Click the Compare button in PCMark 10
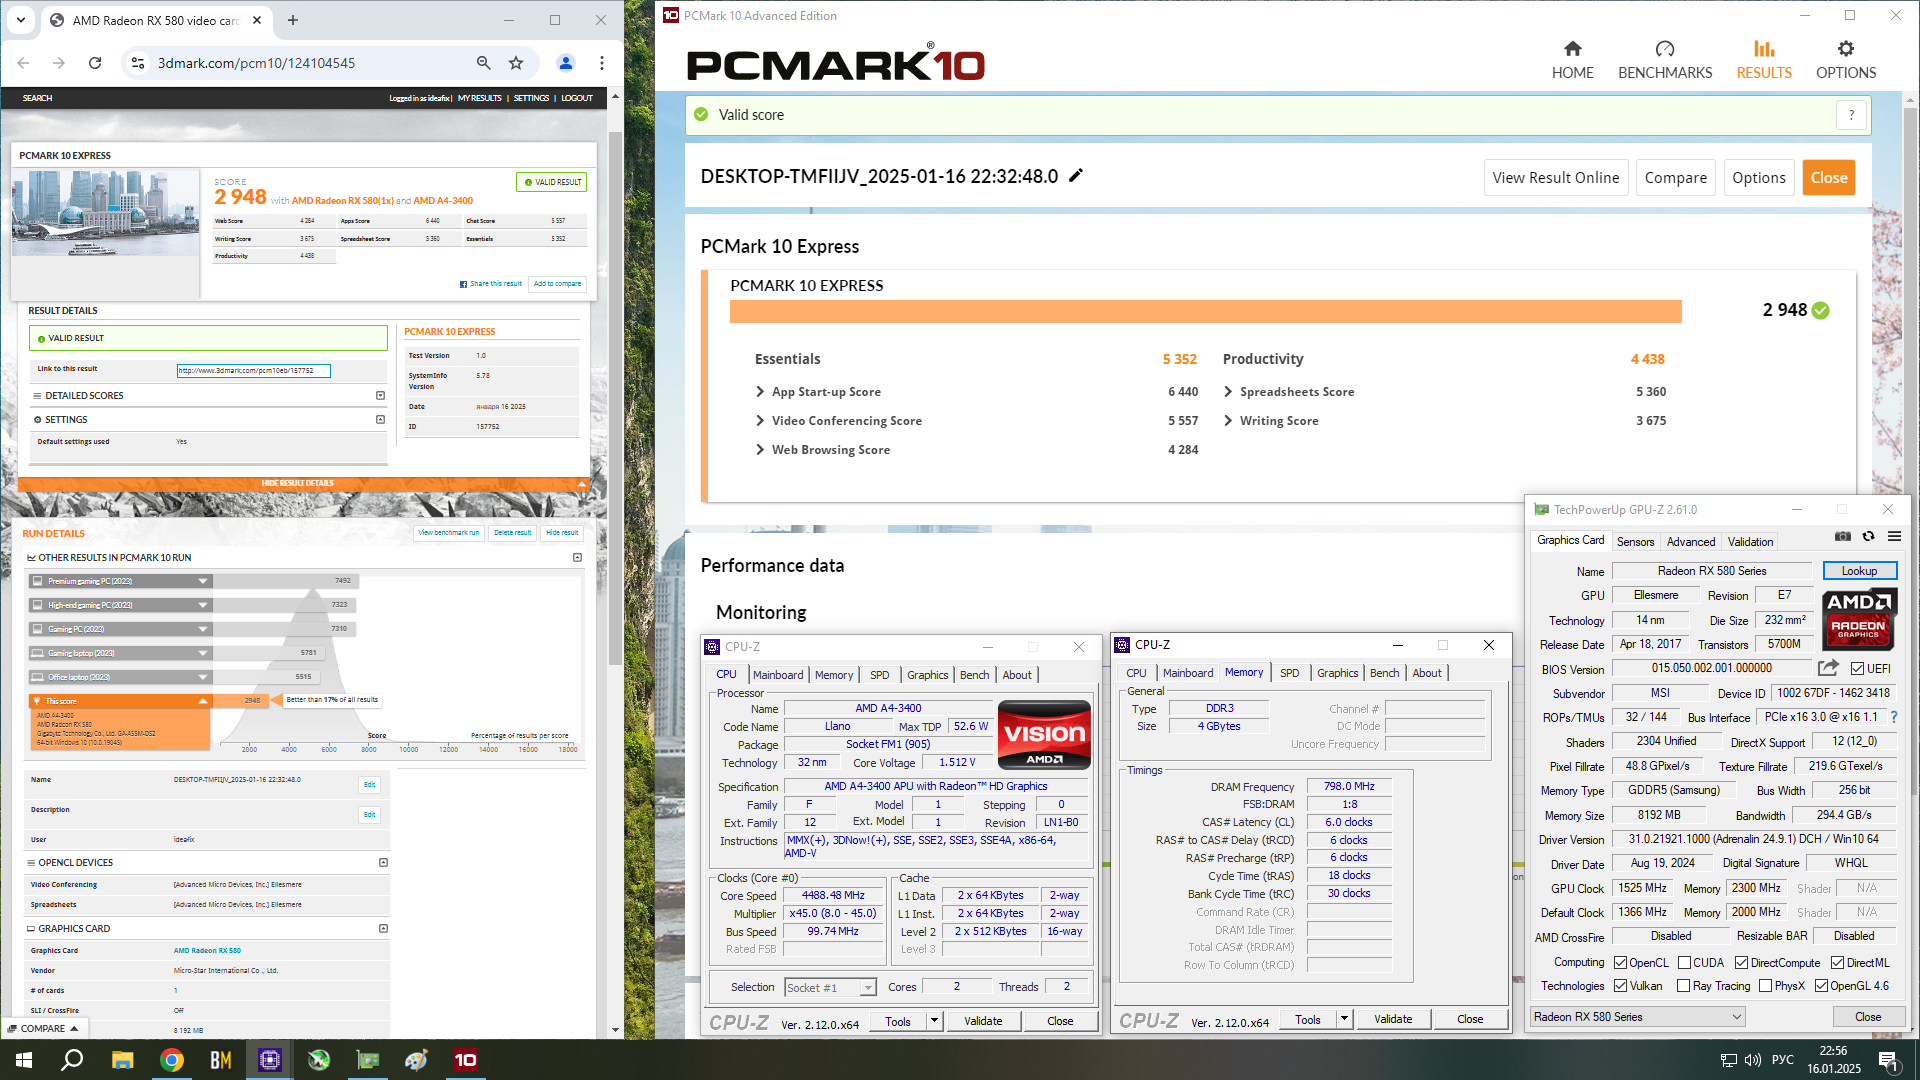1920x1080 pixels. (x=1676, y=178)
